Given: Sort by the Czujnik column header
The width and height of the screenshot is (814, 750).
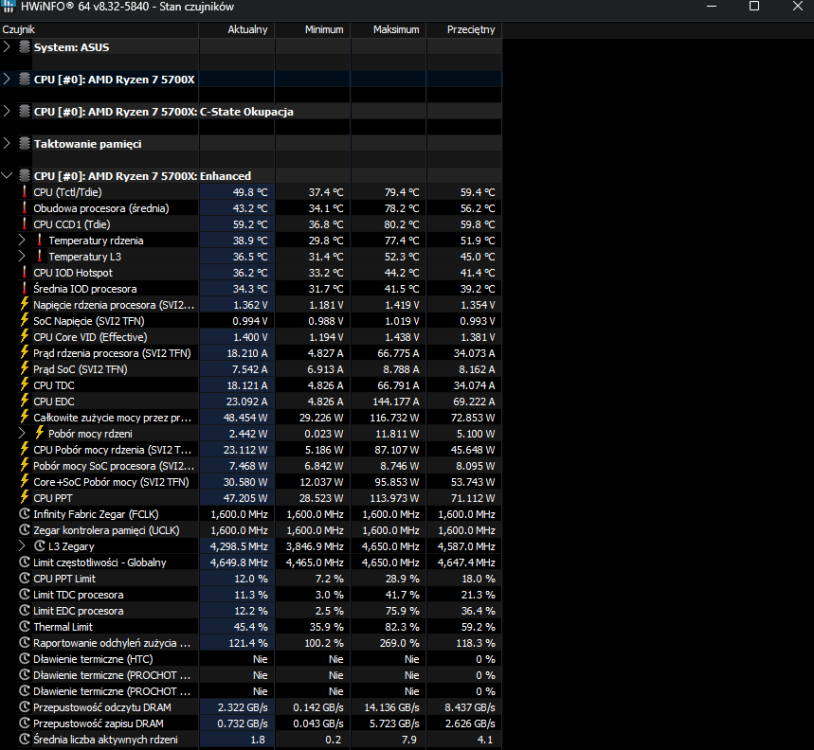Looking at the screenshot, I should tap(99, 30).
